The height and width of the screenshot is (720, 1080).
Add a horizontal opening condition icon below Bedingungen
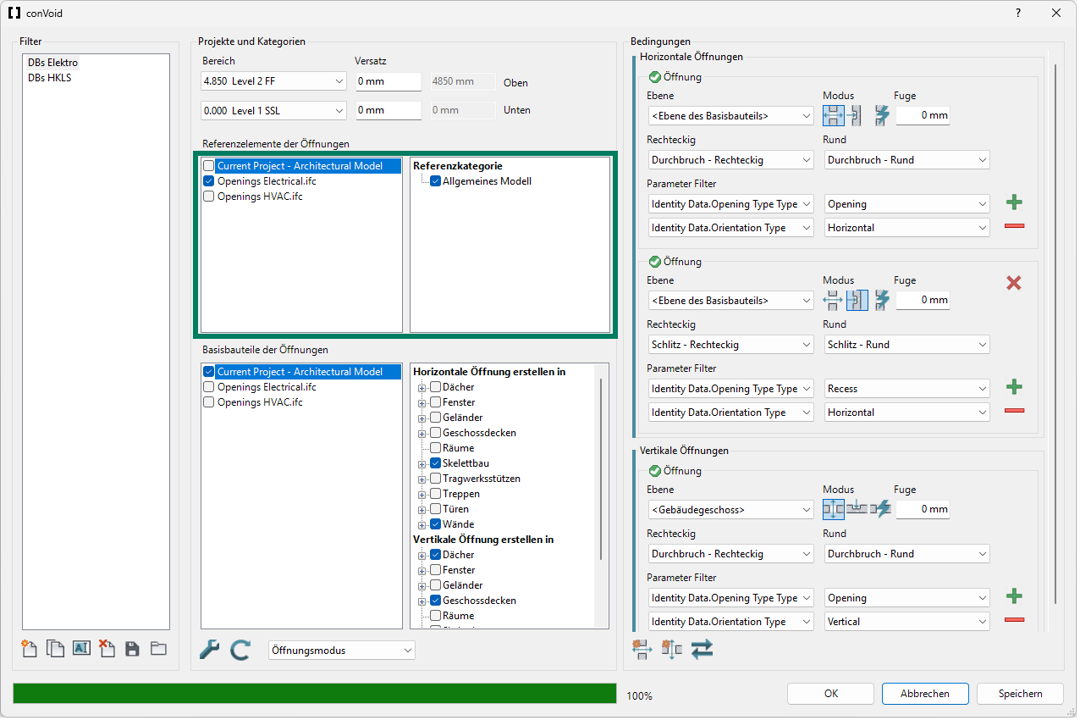(641, 649)
